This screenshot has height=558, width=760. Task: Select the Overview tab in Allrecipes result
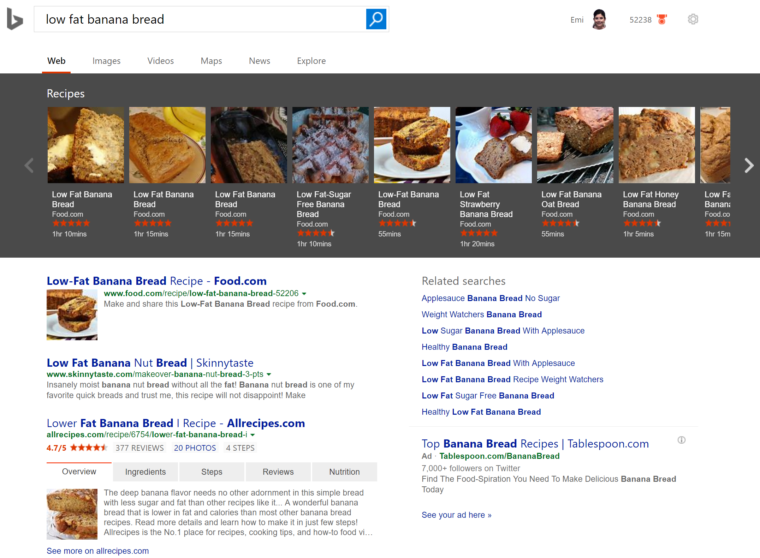click(79, 472)
